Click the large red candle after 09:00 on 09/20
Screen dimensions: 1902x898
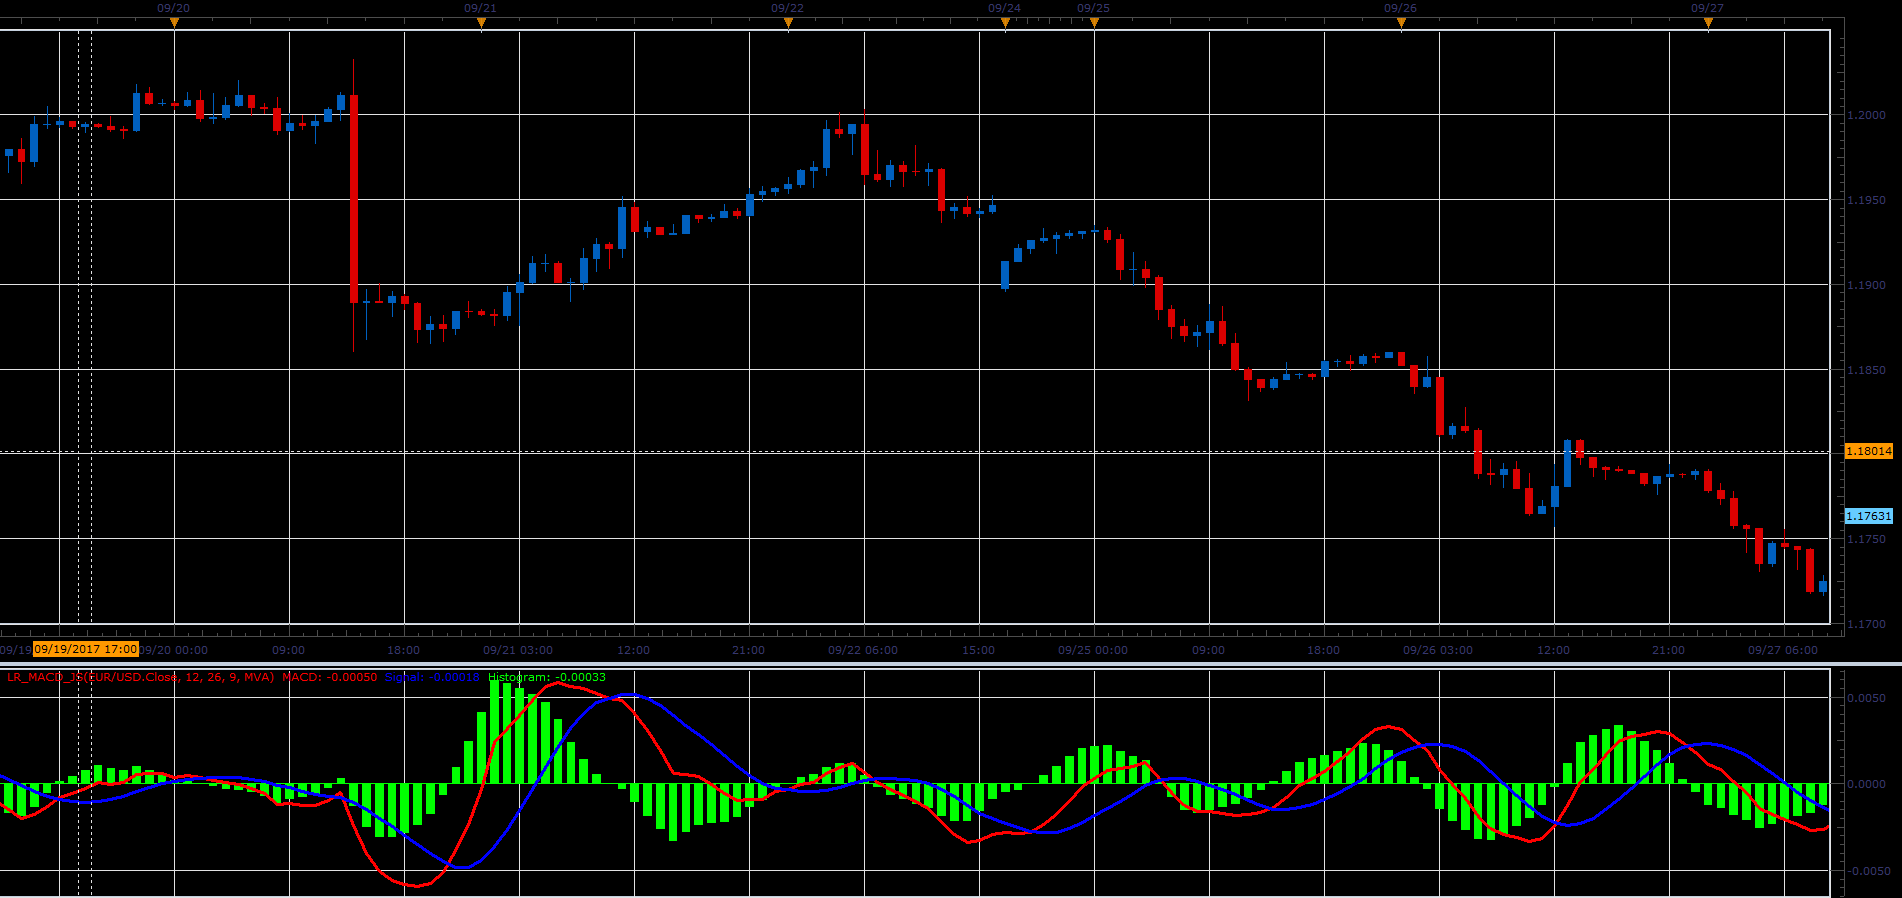[x=354, y=199]
